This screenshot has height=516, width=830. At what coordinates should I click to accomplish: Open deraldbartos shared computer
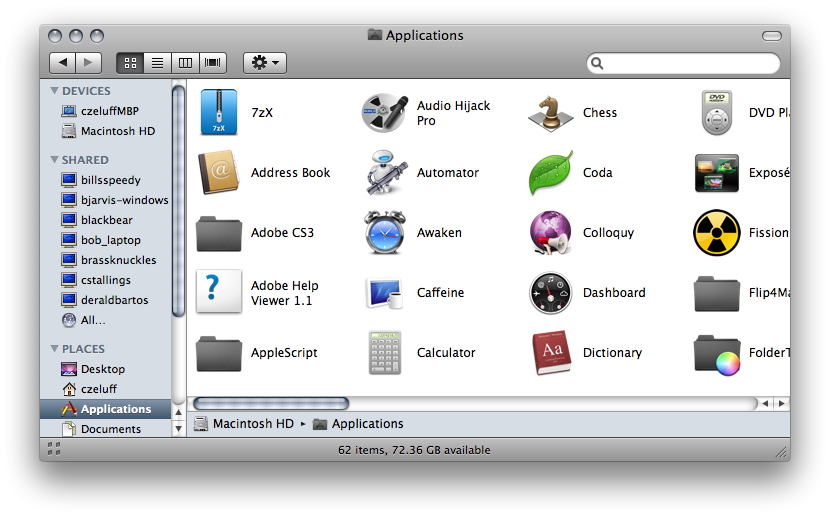coord(106,300)
